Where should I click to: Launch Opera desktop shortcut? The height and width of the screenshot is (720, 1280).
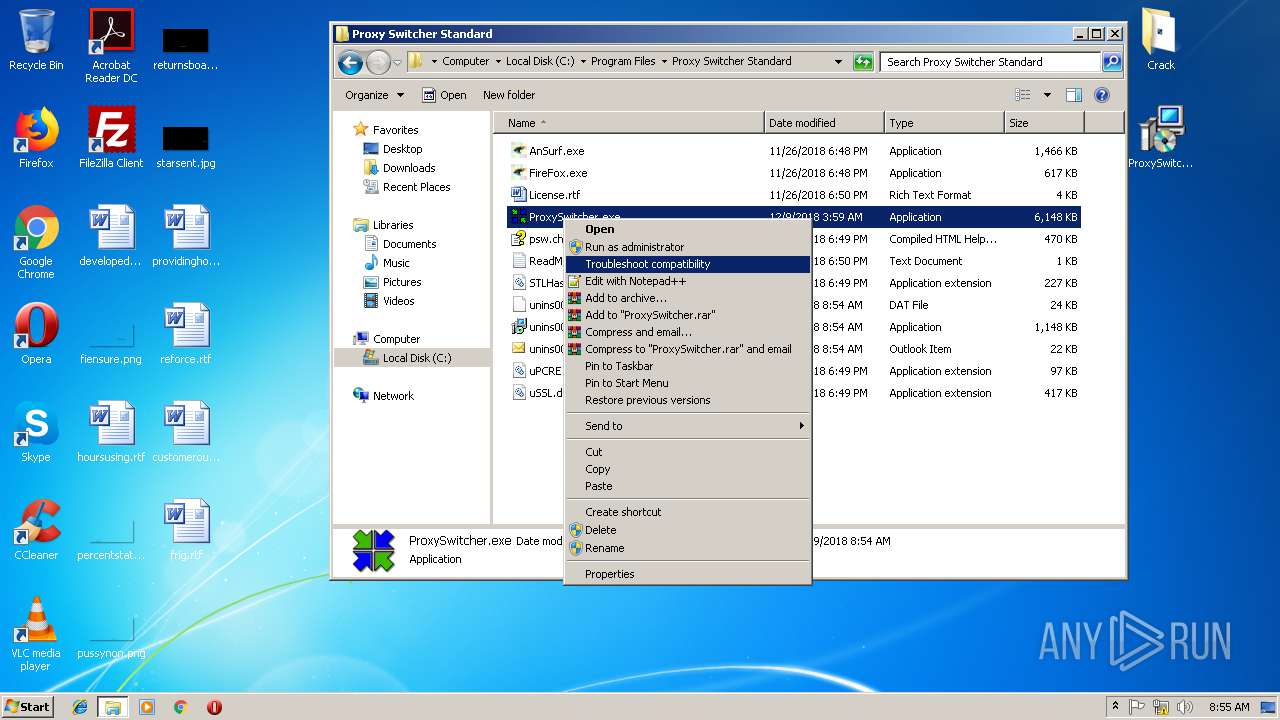pos(36,334)
